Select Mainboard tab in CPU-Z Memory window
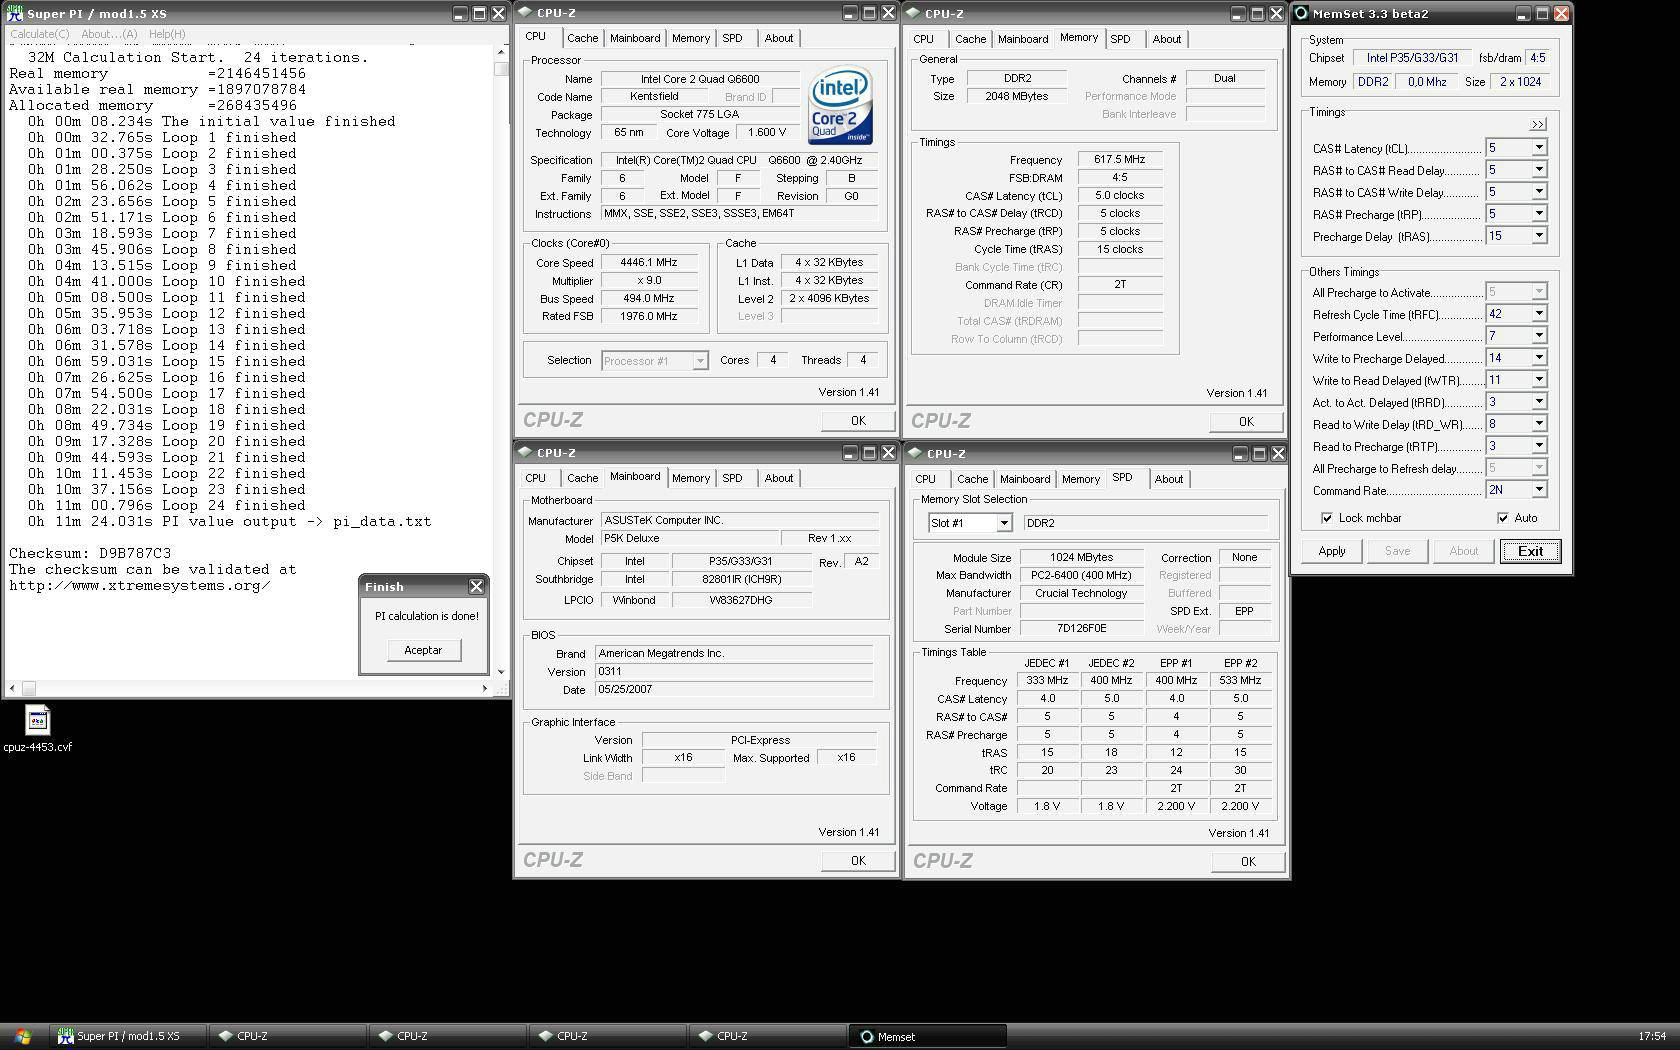The width and height of the screenshot is (1680, 1050). tap(1023, 39)
